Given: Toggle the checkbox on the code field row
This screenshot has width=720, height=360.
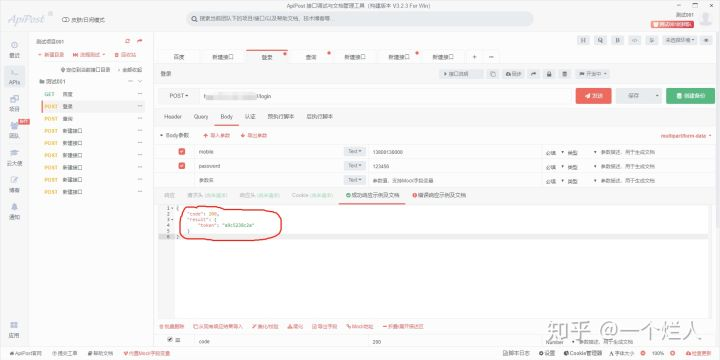Looking at the screenshot, I should [170, 340].
